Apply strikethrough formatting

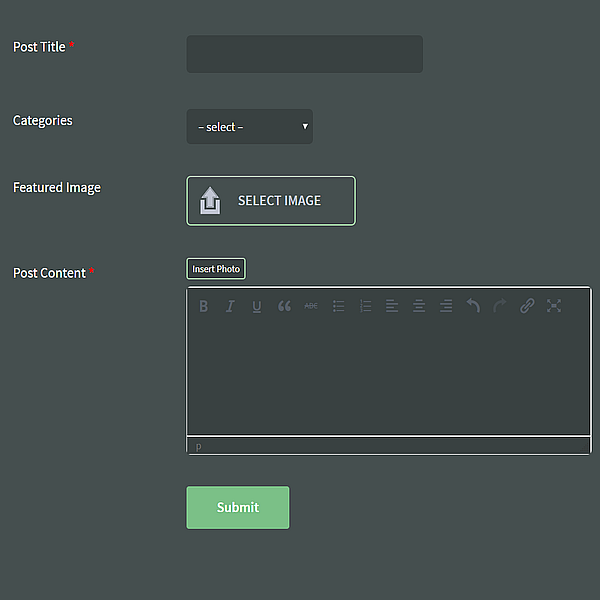pyautogui.click(x=311, y=306)
